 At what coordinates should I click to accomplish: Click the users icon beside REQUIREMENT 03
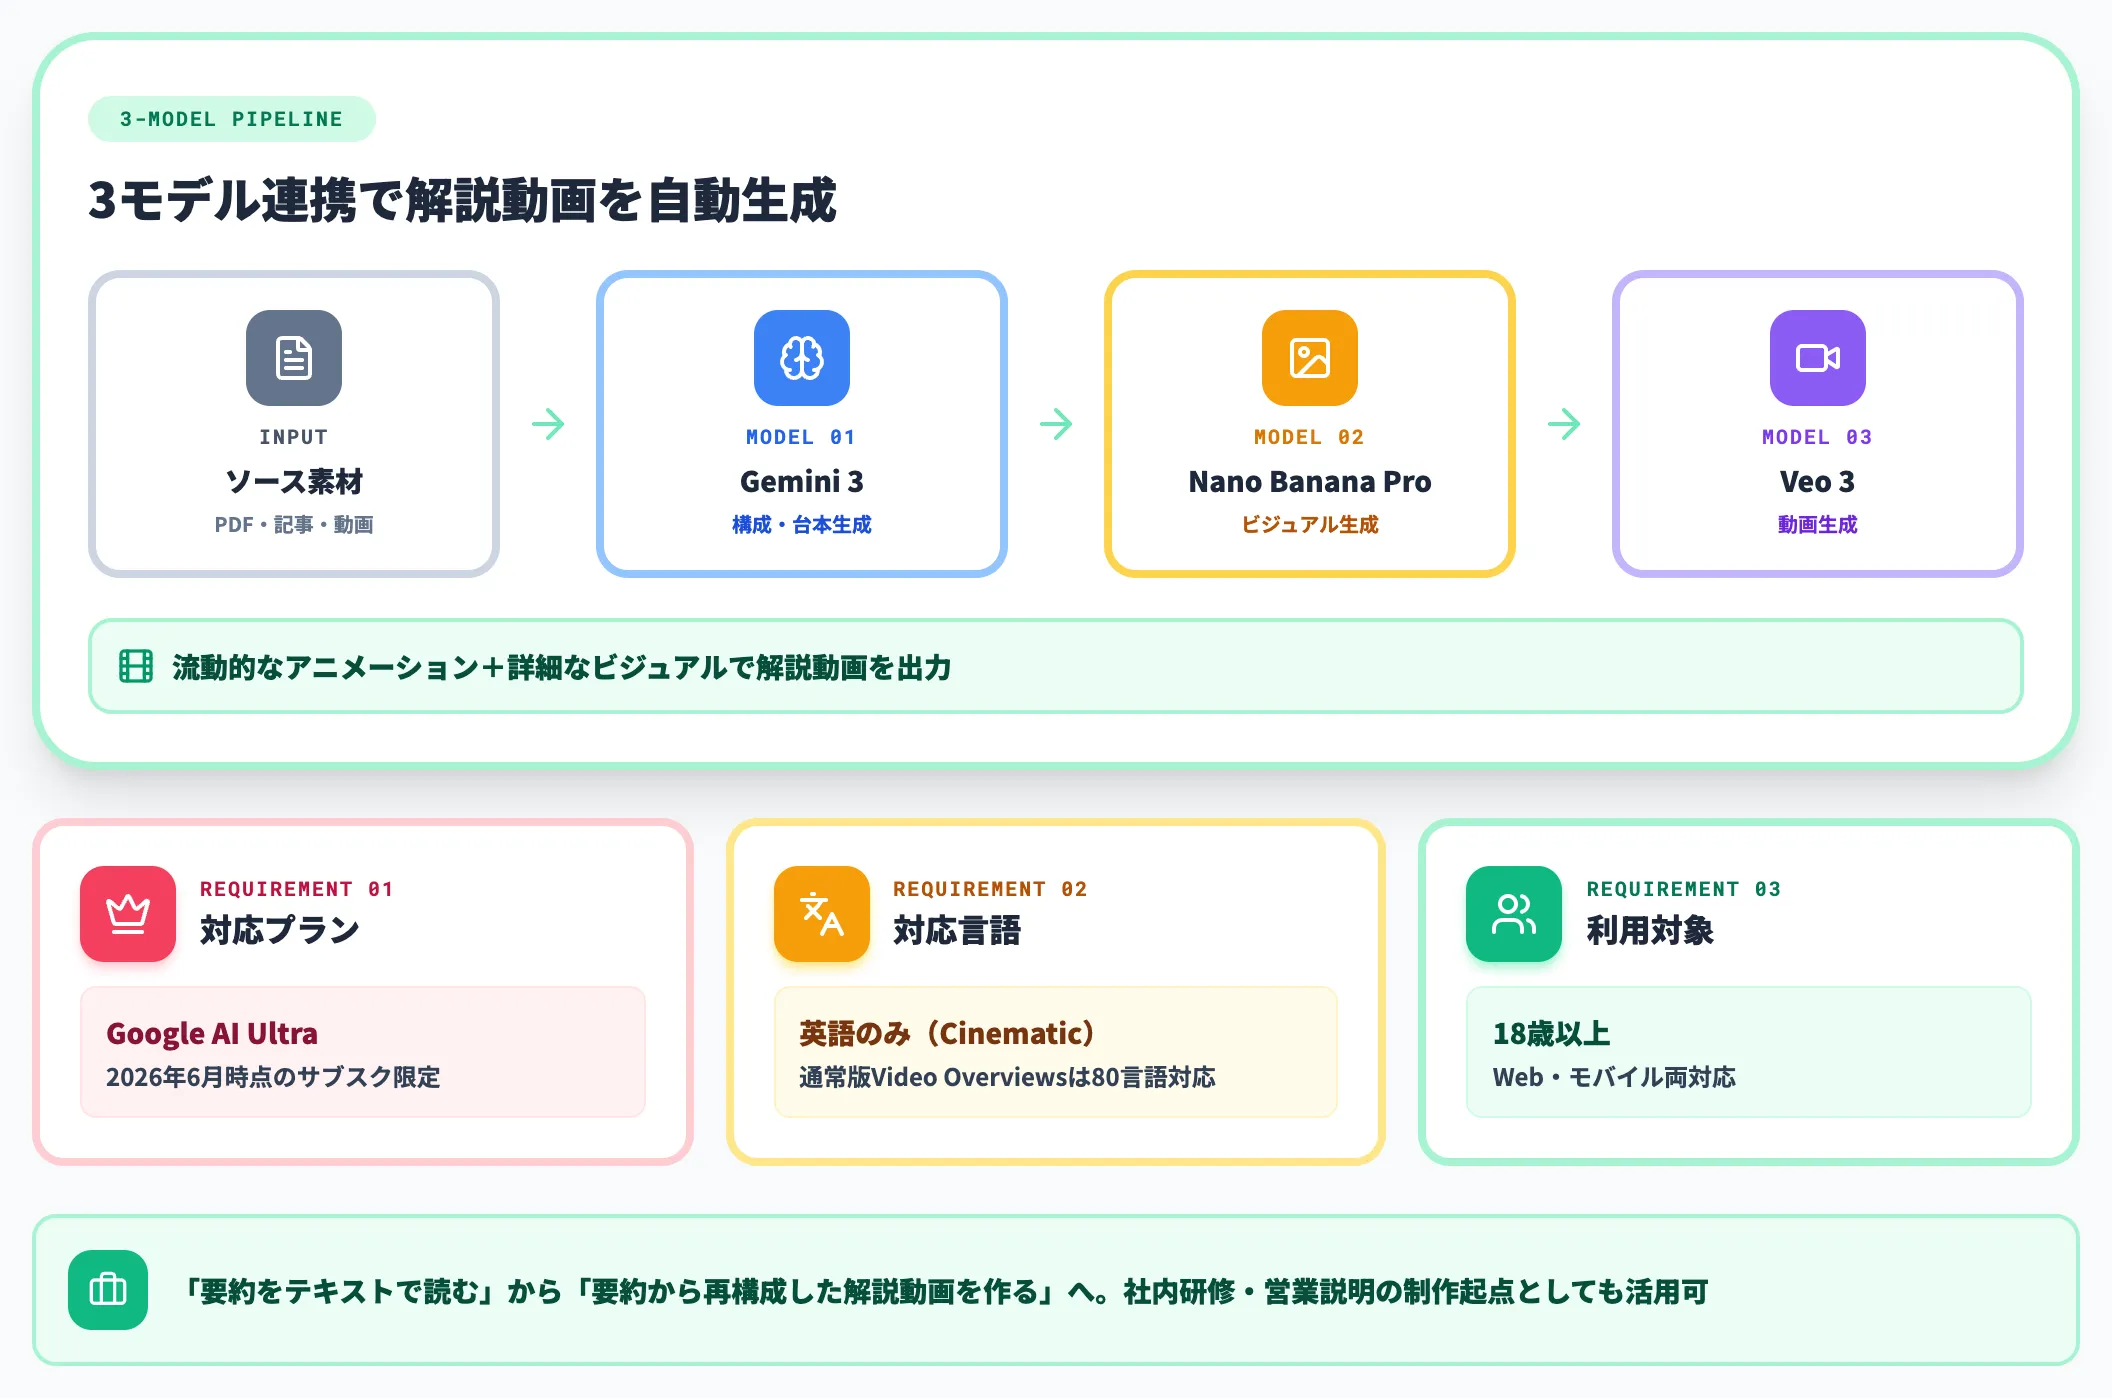pyautogui.click(x=1514, y=914)
